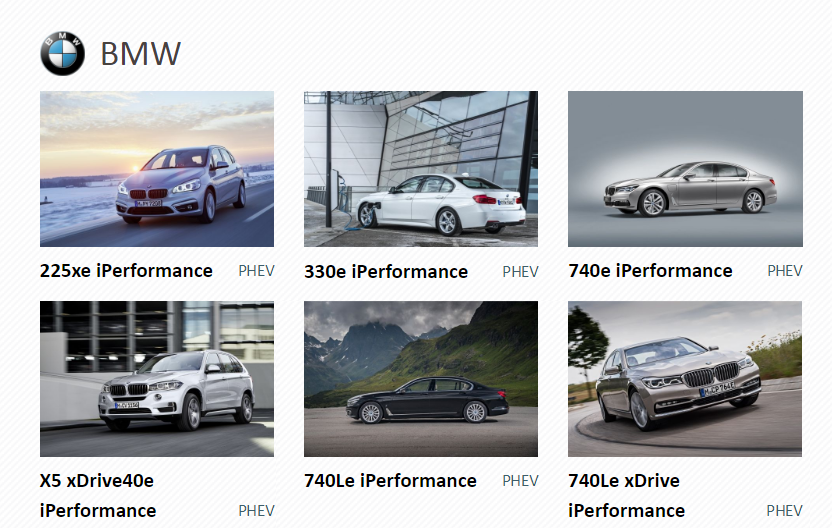Open the white X5 xDrive40e photo
The width and height of the screenshot is (832, 528).
click(157, 379)
